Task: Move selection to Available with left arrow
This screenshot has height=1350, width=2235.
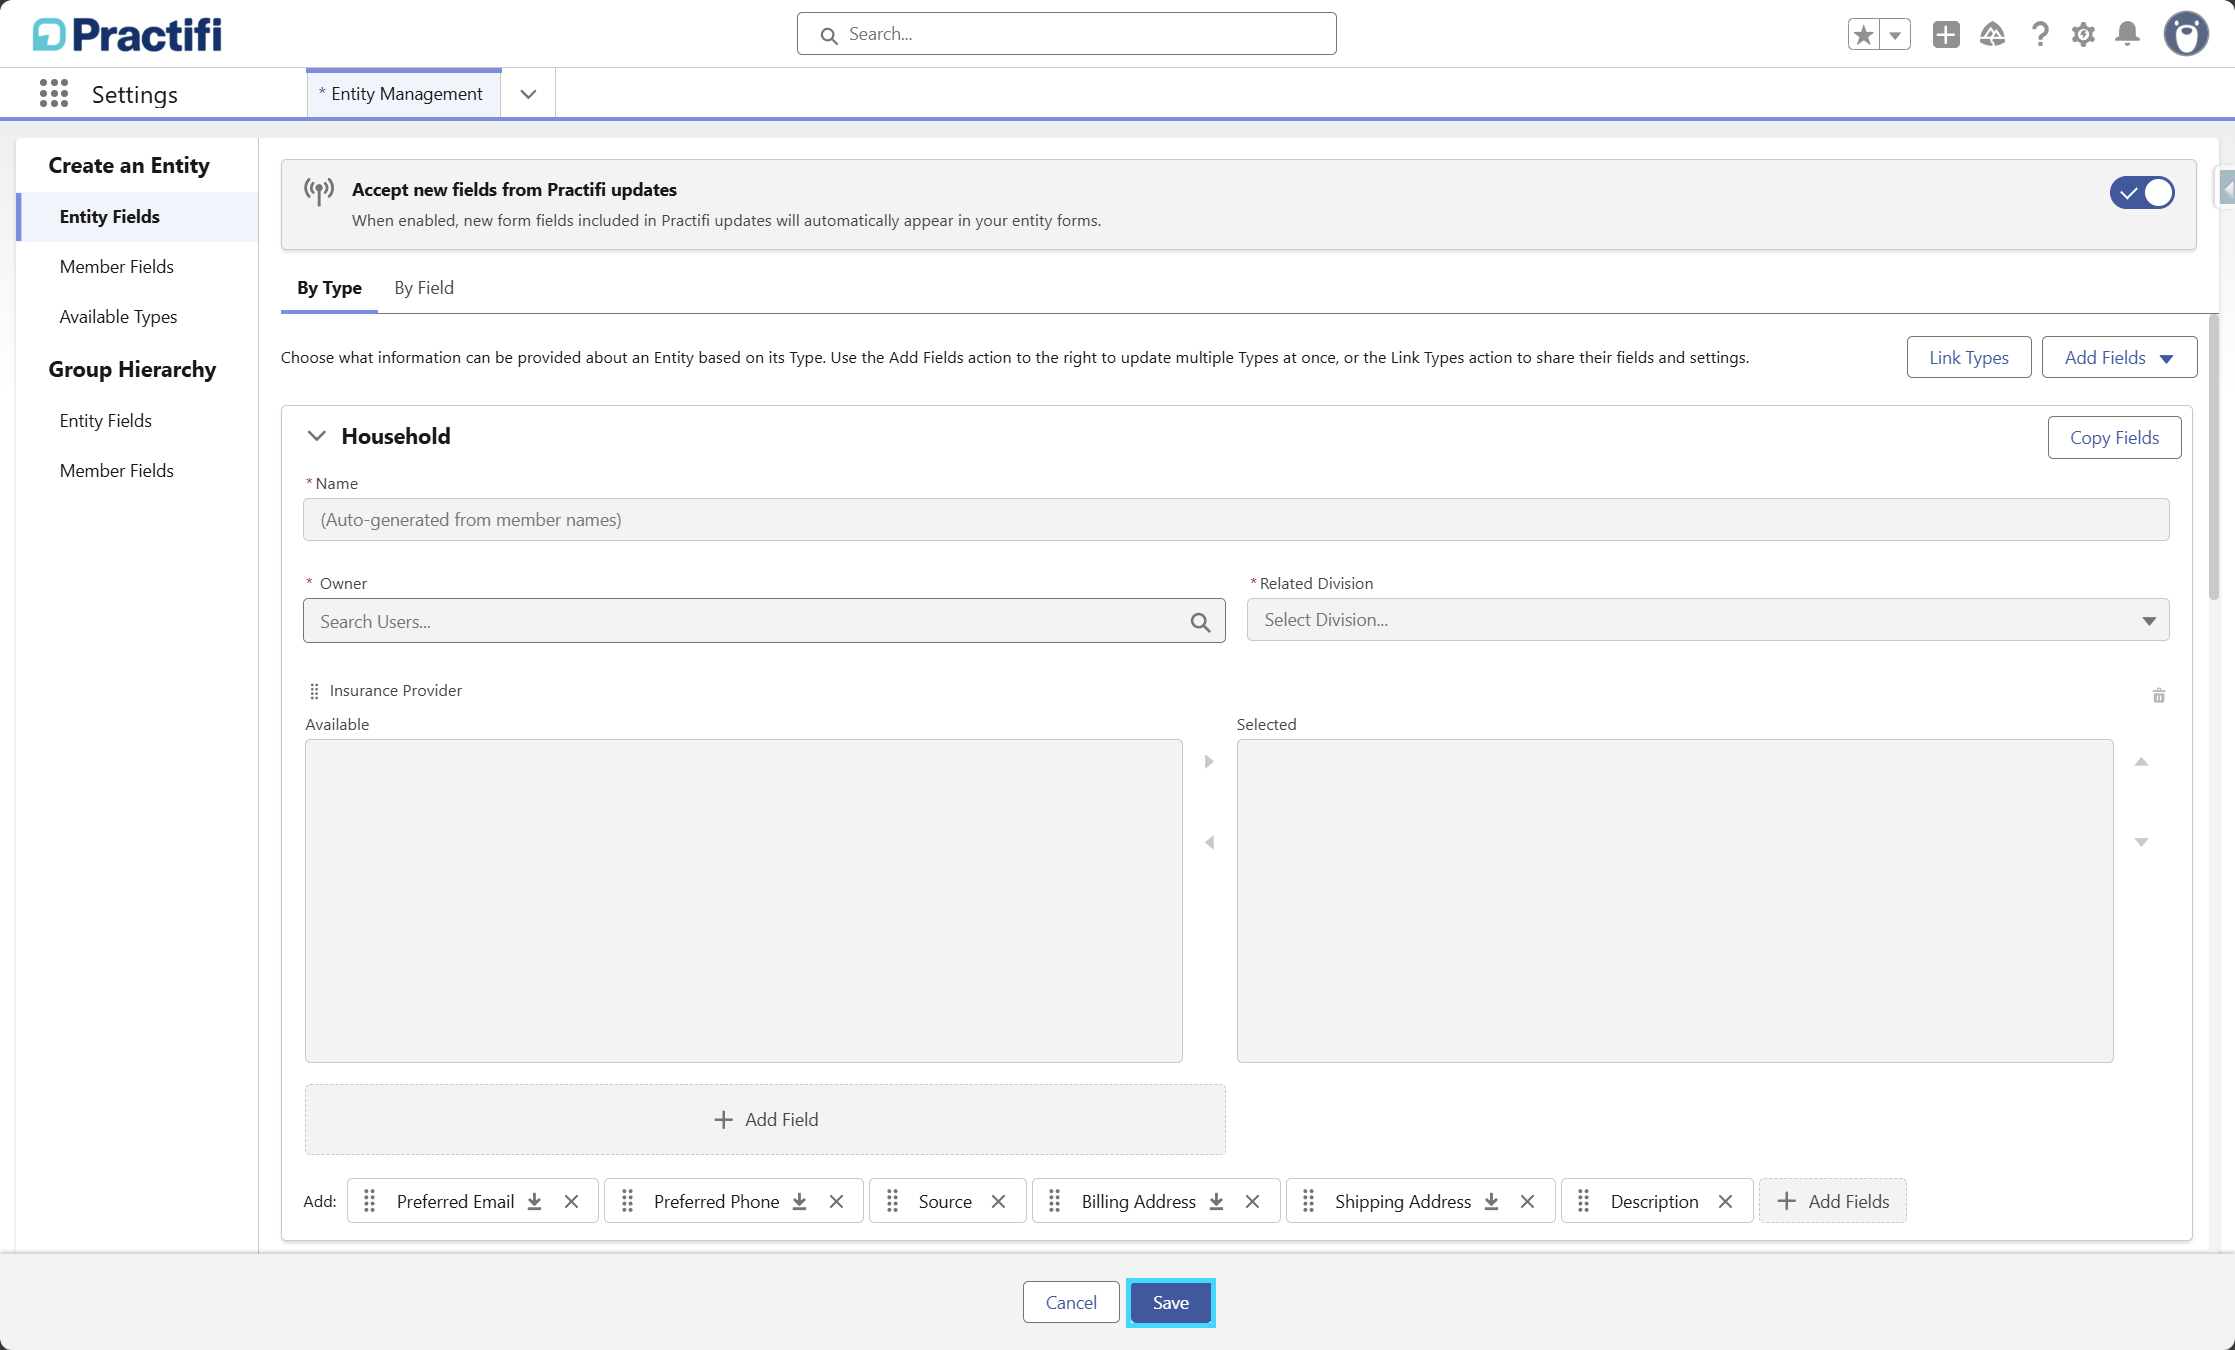Action: click(x=1209, y=843)
